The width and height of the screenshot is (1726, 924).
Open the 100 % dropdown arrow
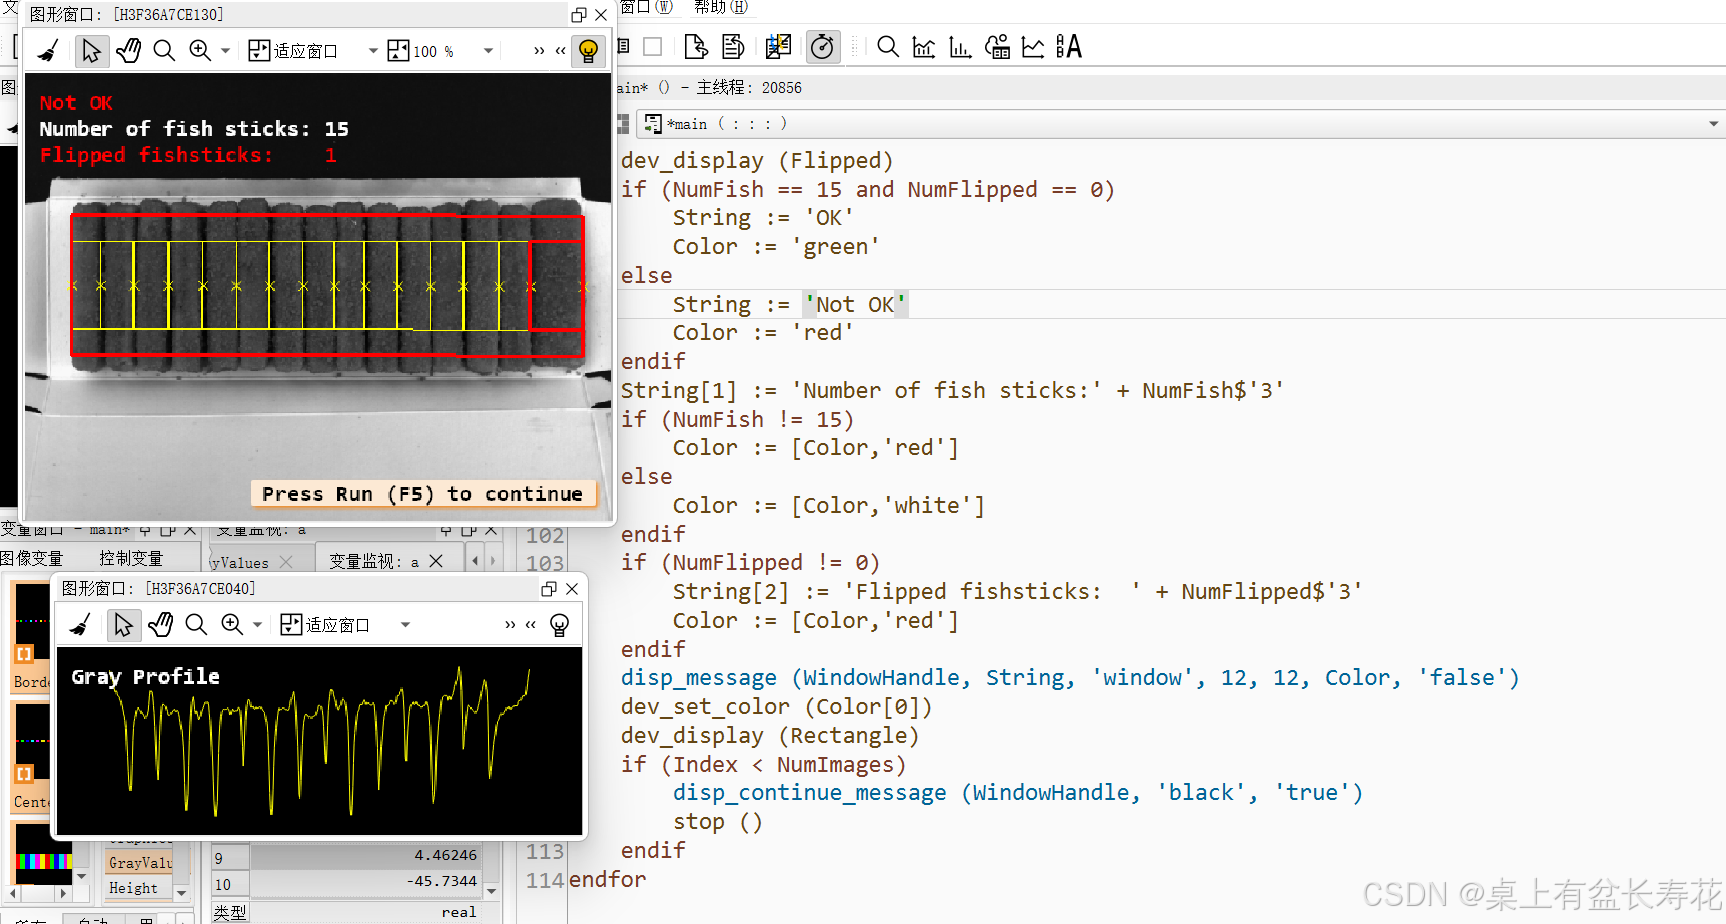point(488,51)
